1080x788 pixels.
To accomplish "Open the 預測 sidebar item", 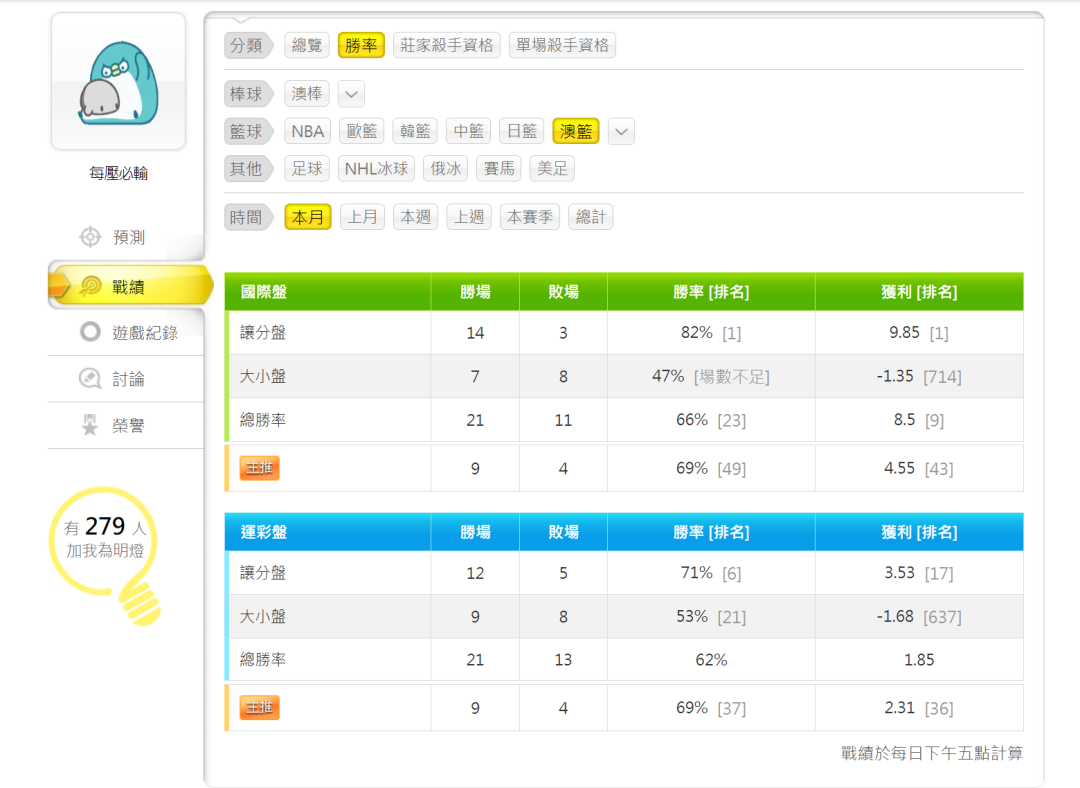I will click(125, 237).
